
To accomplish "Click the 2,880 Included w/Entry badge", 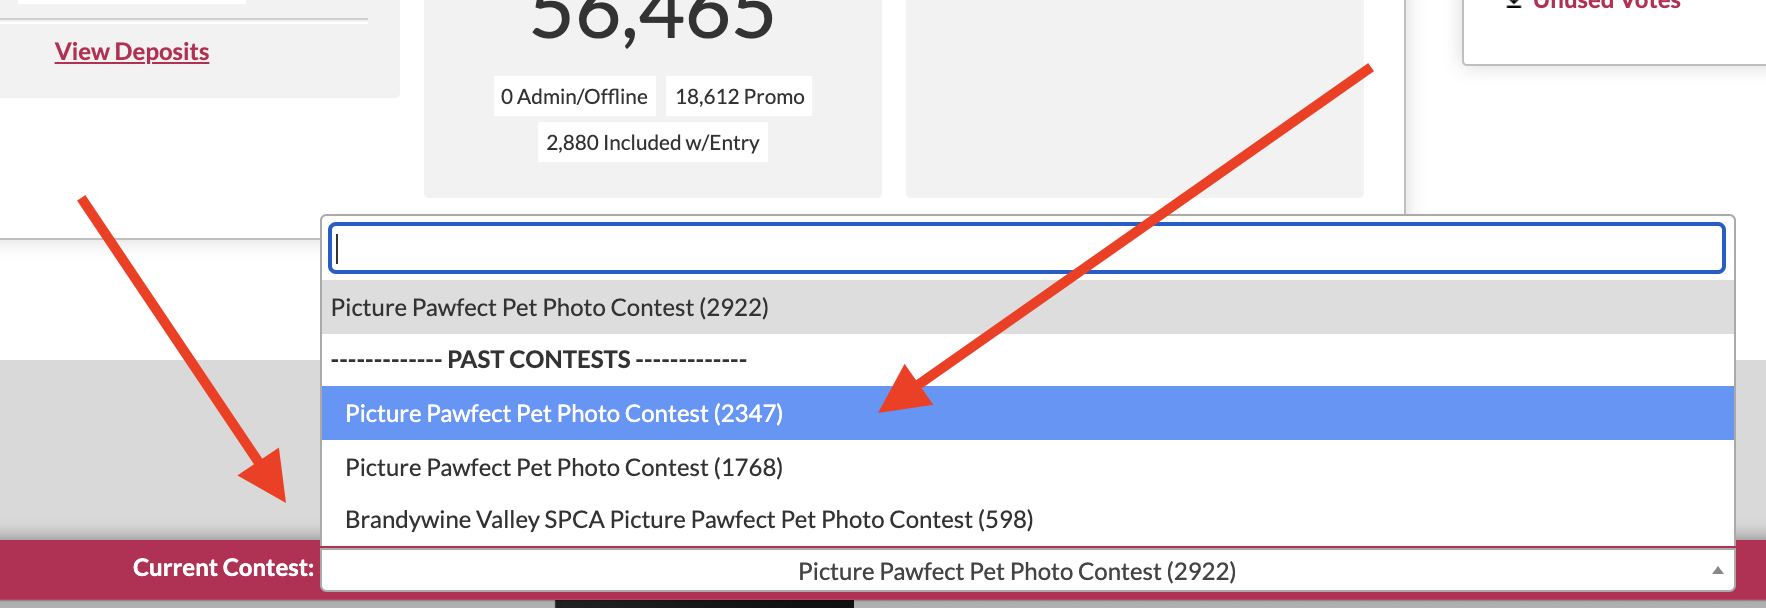I will click(x=652, y=143).
